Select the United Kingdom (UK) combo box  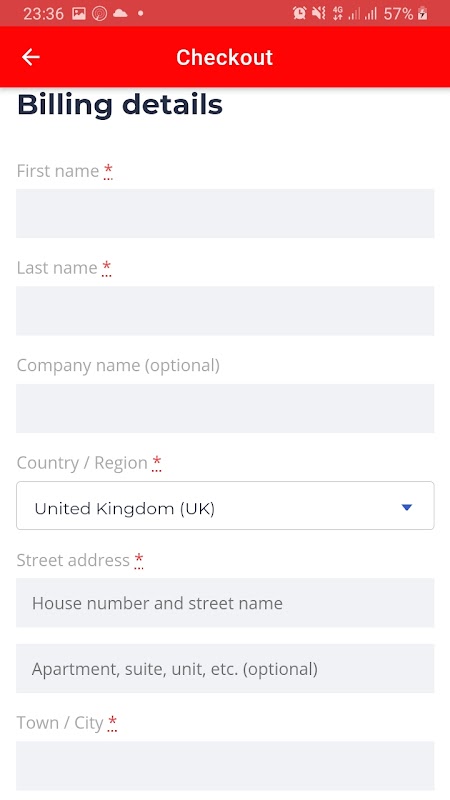[x=225, y=506]
